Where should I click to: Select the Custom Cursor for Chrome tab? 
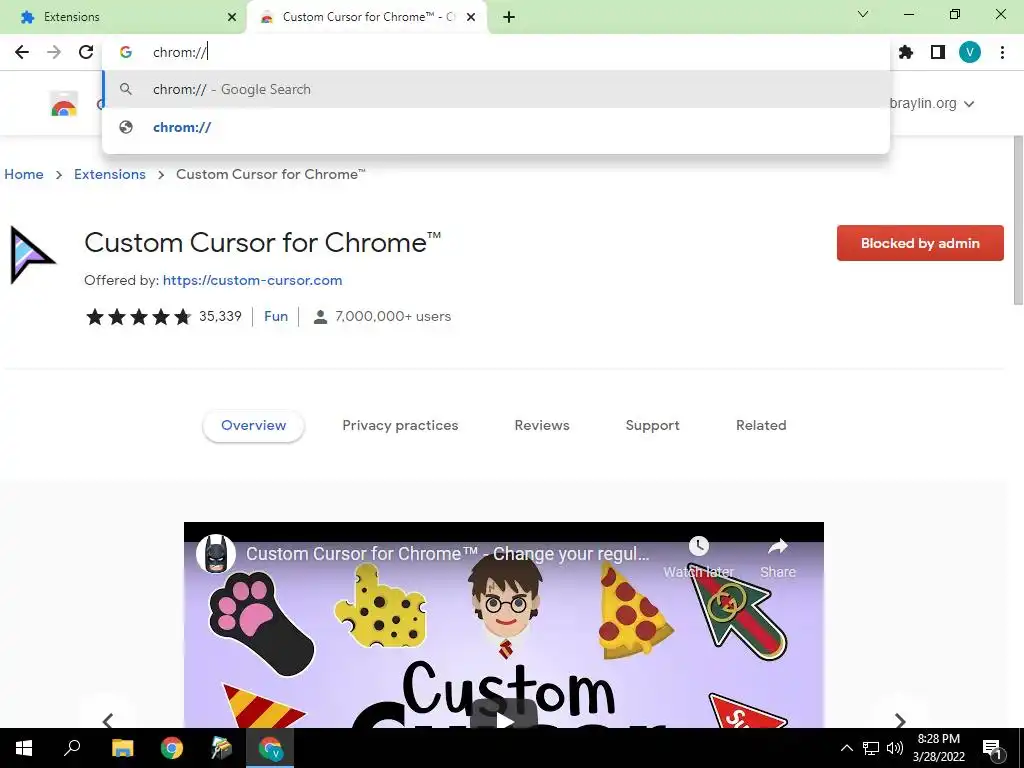tap(366, 17)
